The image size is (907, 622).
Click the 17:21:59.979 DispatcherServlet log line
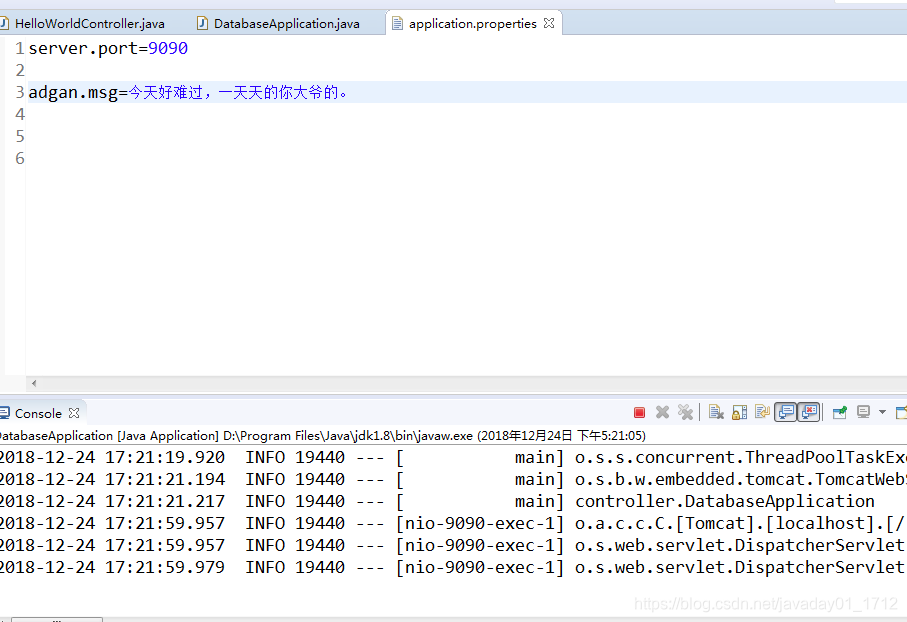click(x=454, y=567)
